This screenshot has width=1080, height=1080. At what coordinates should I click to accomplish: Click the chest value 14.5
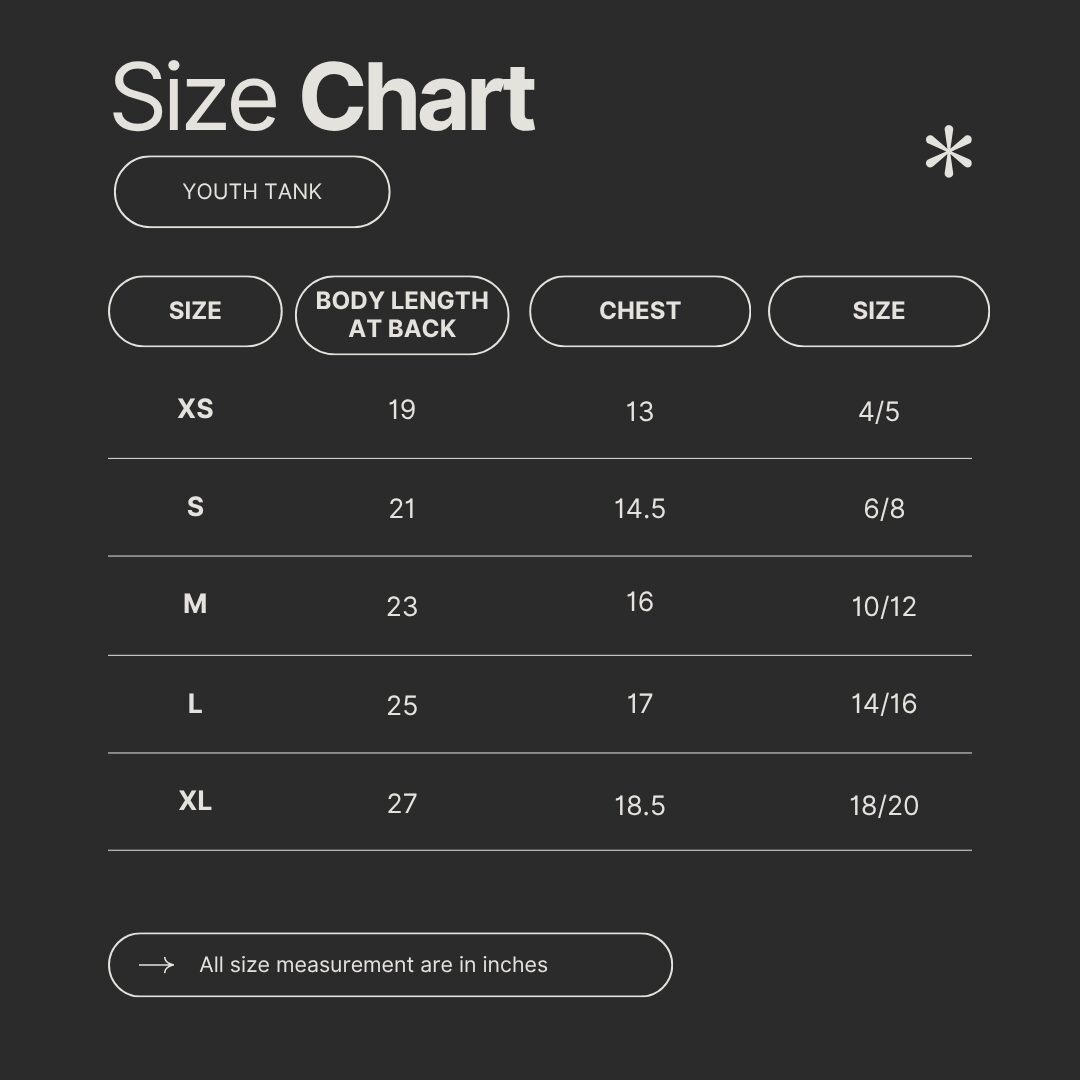639,509
